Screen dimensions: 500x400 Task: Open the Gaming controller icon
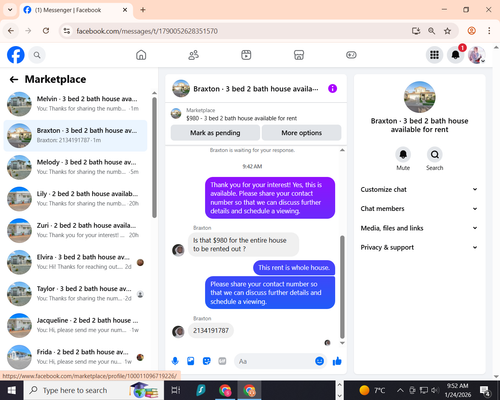coord(351,55)
